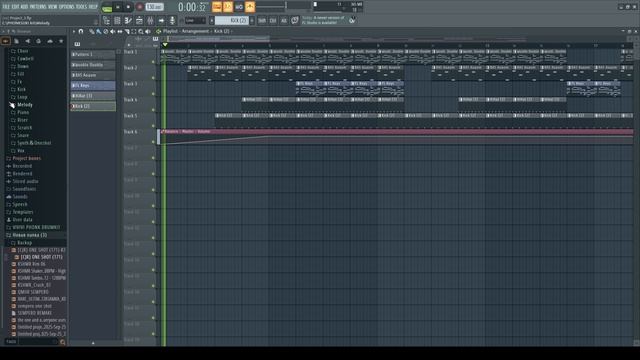Open browser cloud tab icon
The image size is (640, 360).
pos(50,41)
